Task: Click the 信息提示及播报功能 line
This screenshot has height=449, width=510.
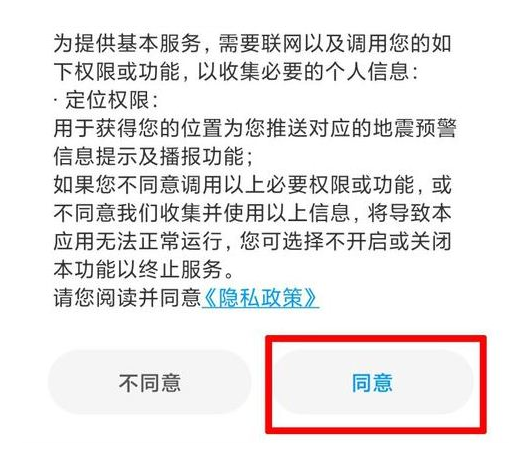Action: pyautogui.click(x=153, y=156)
